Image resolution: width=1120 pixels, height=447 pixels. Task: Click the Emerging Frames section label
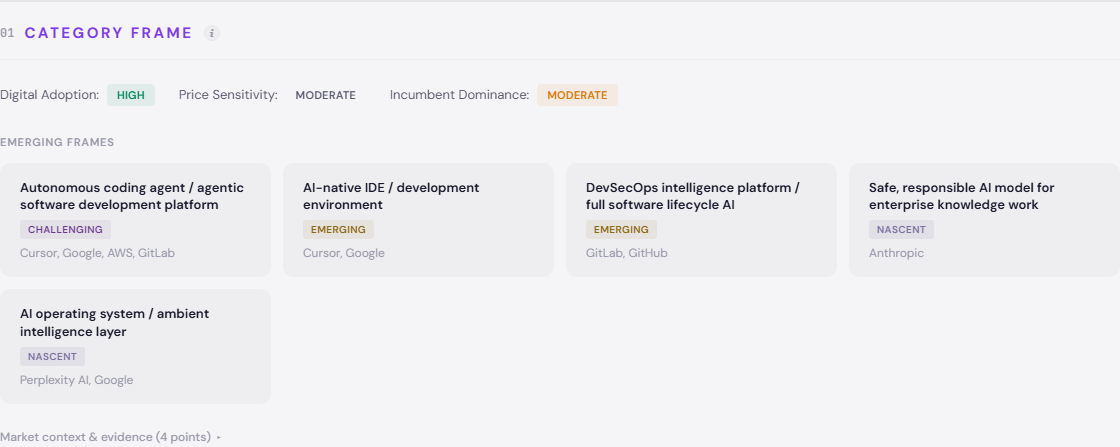tap(57, 142)
